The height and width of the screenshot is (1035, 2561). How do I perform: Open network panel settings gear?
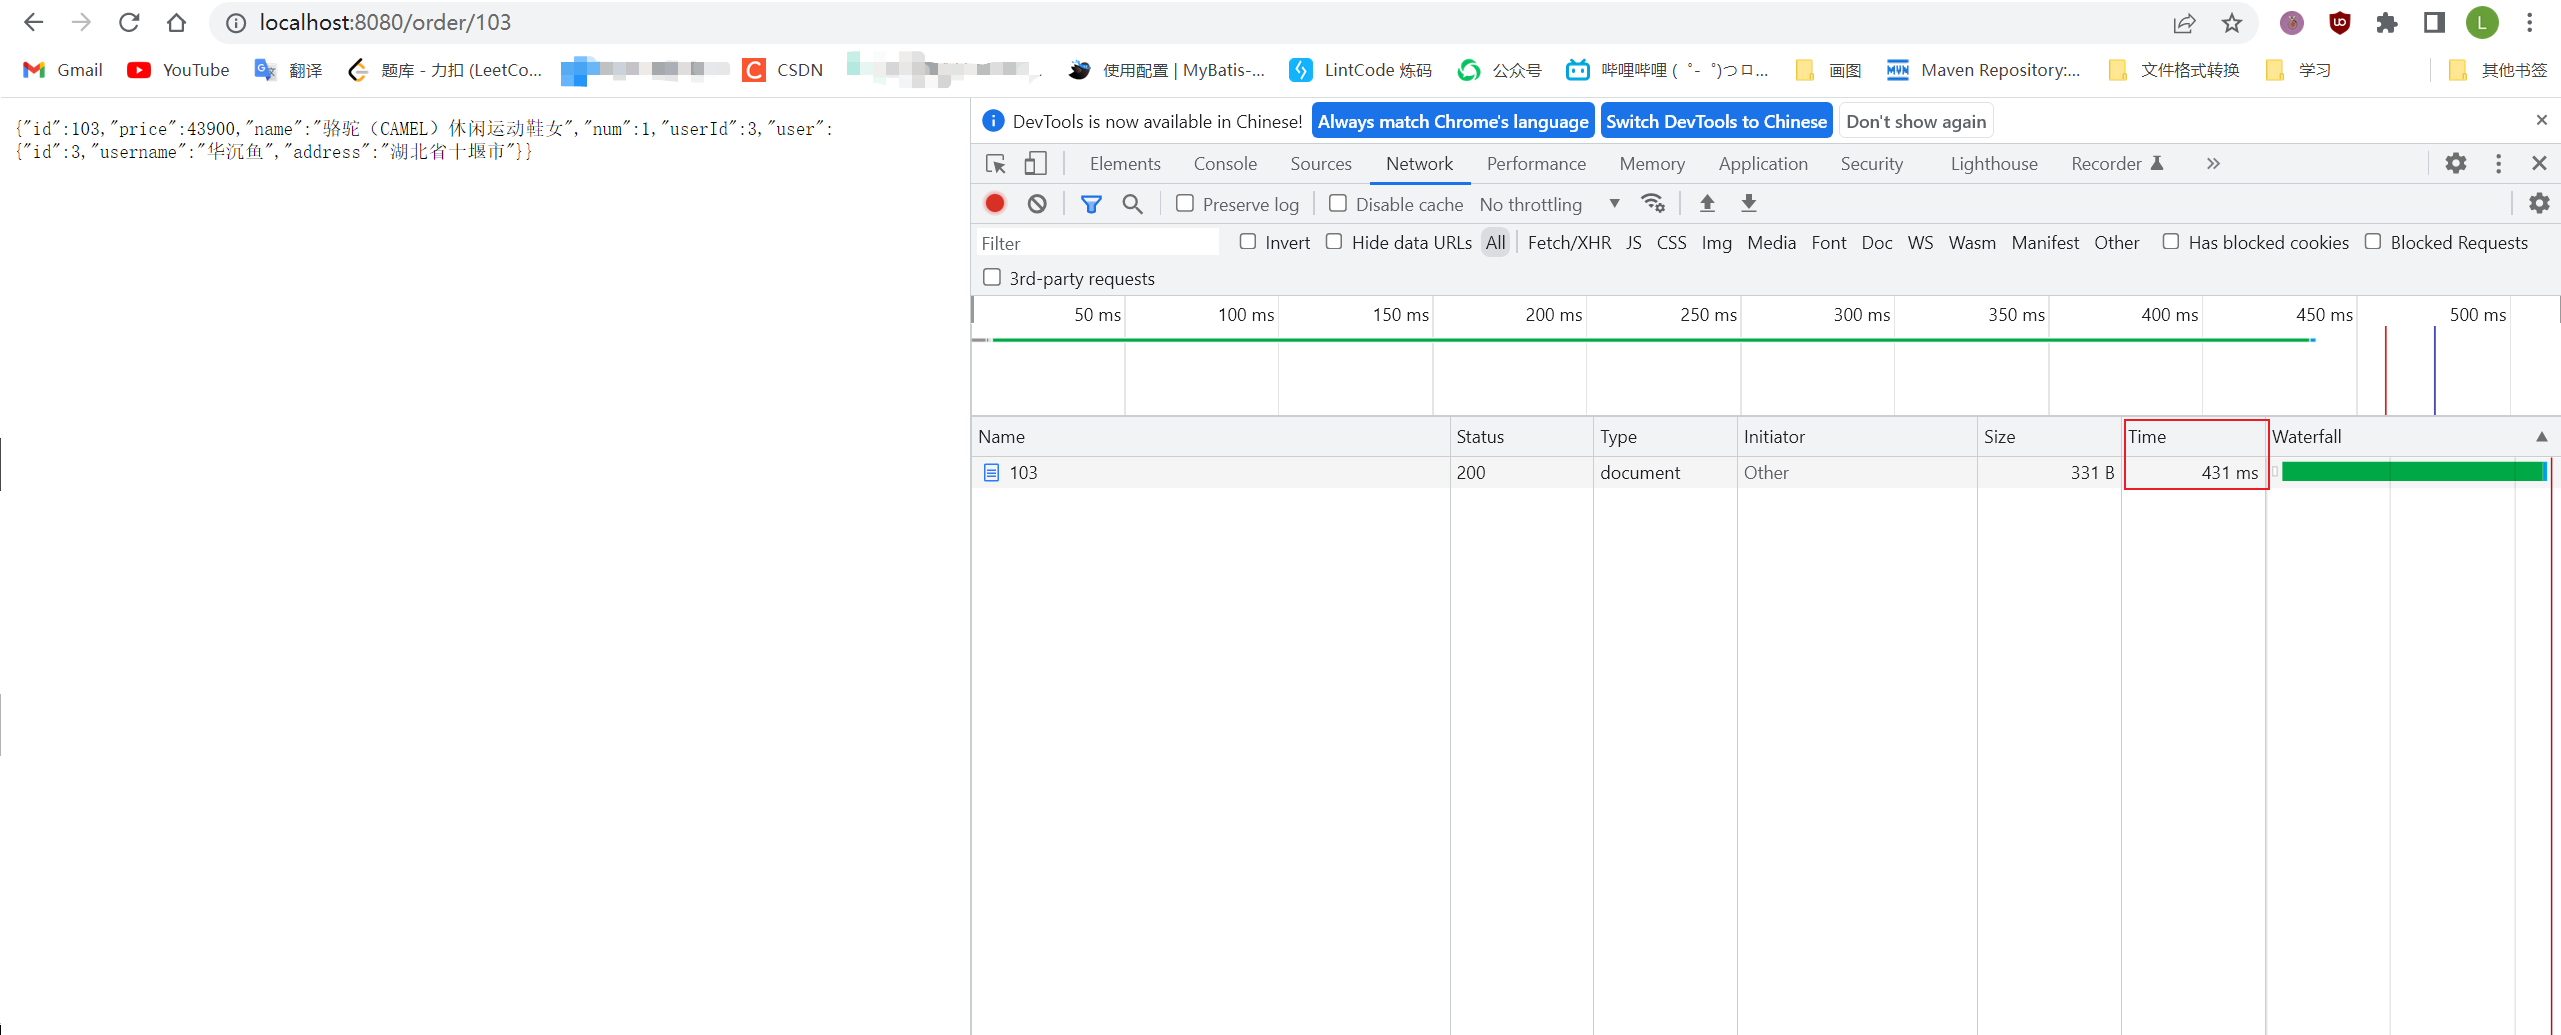(2539, 203)
